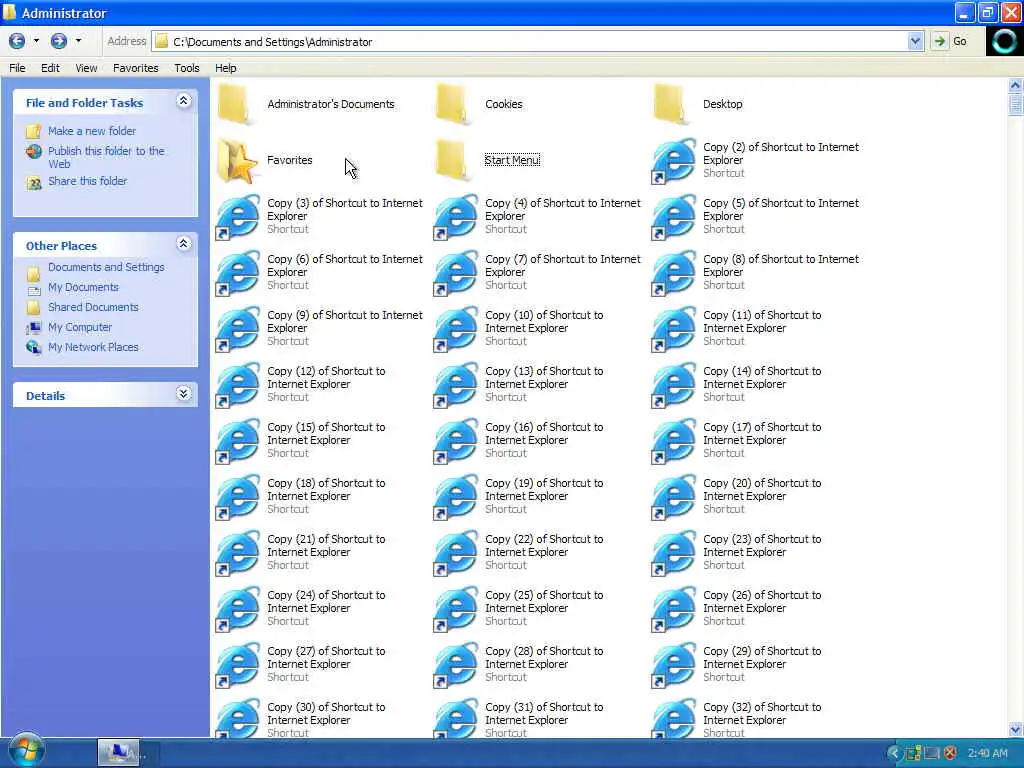Image resolution: width=1024 pixels, height=768 pixels.
Task: Select Copy (2) of Shortcut to Internet Explorer icon
Action: coord(673,161)
